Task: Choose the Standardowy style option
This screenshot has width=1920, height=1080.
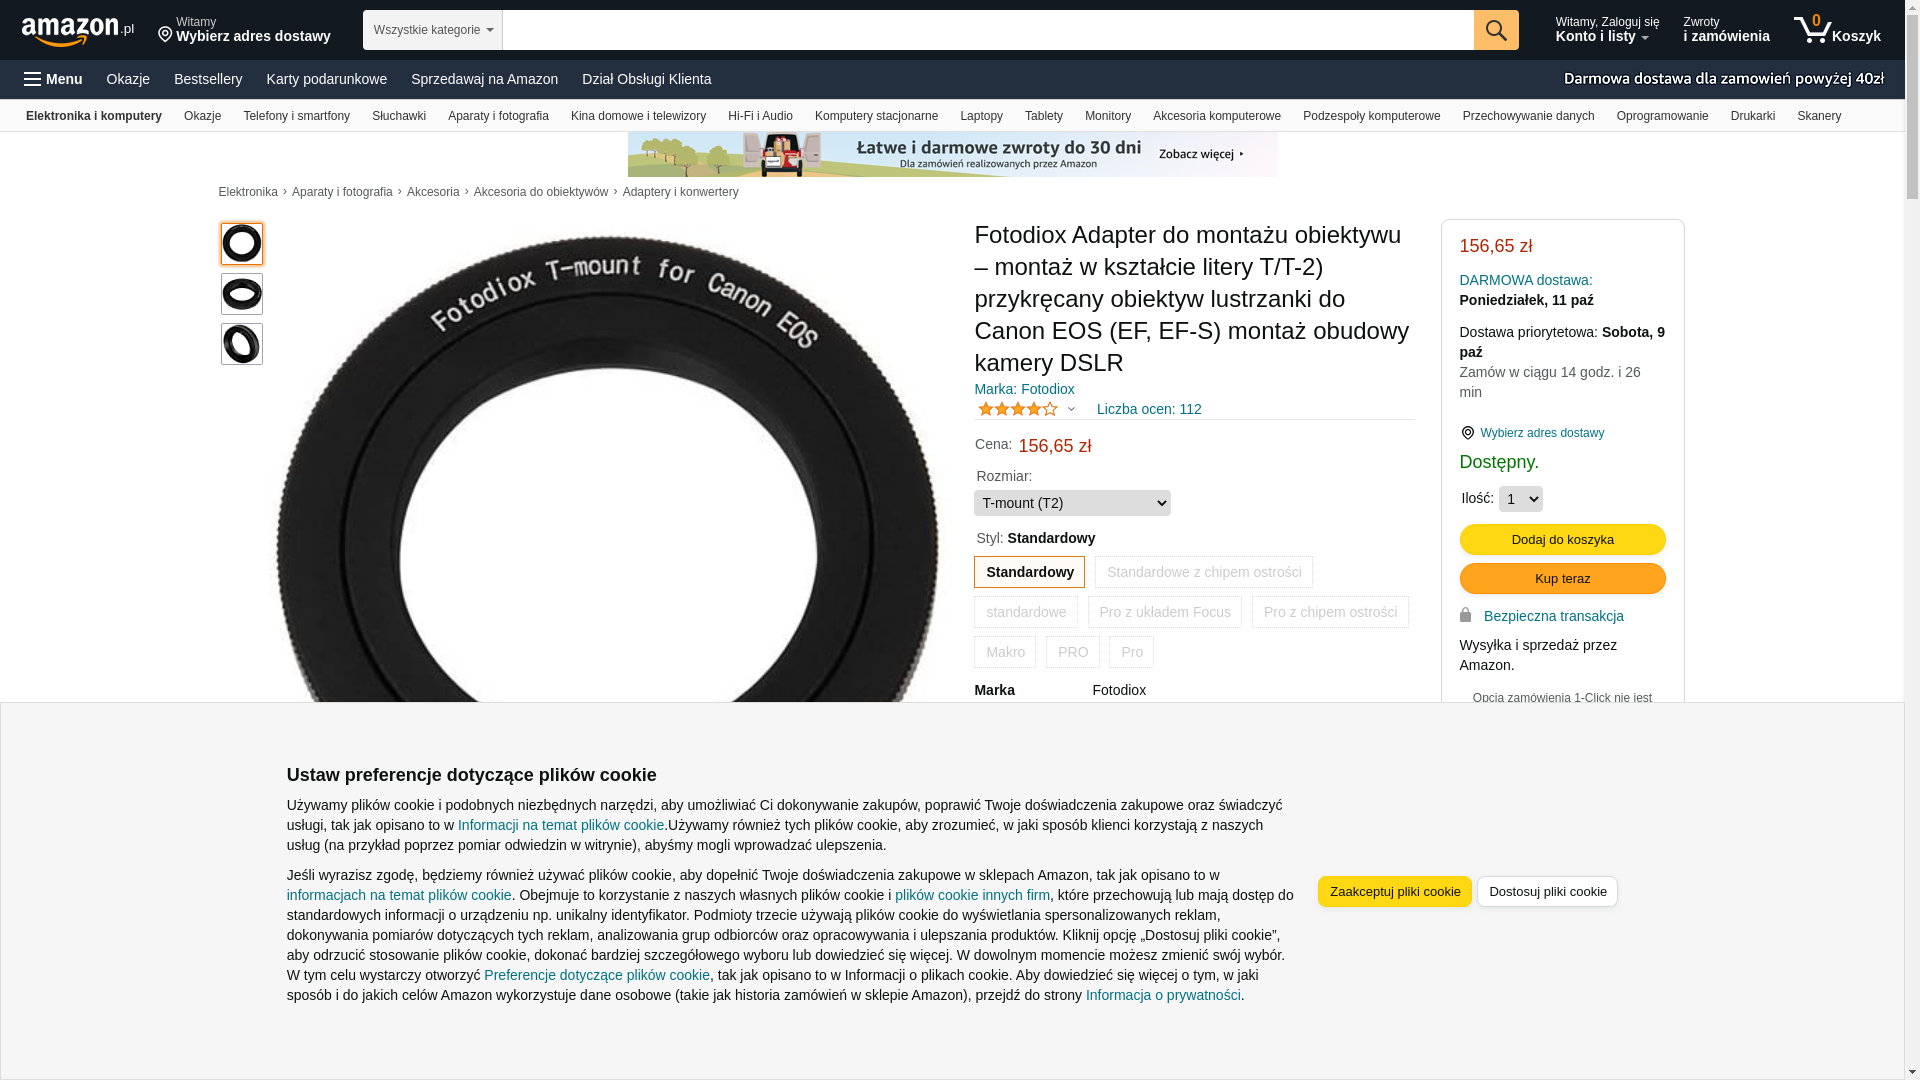Action: (1029, 572)
